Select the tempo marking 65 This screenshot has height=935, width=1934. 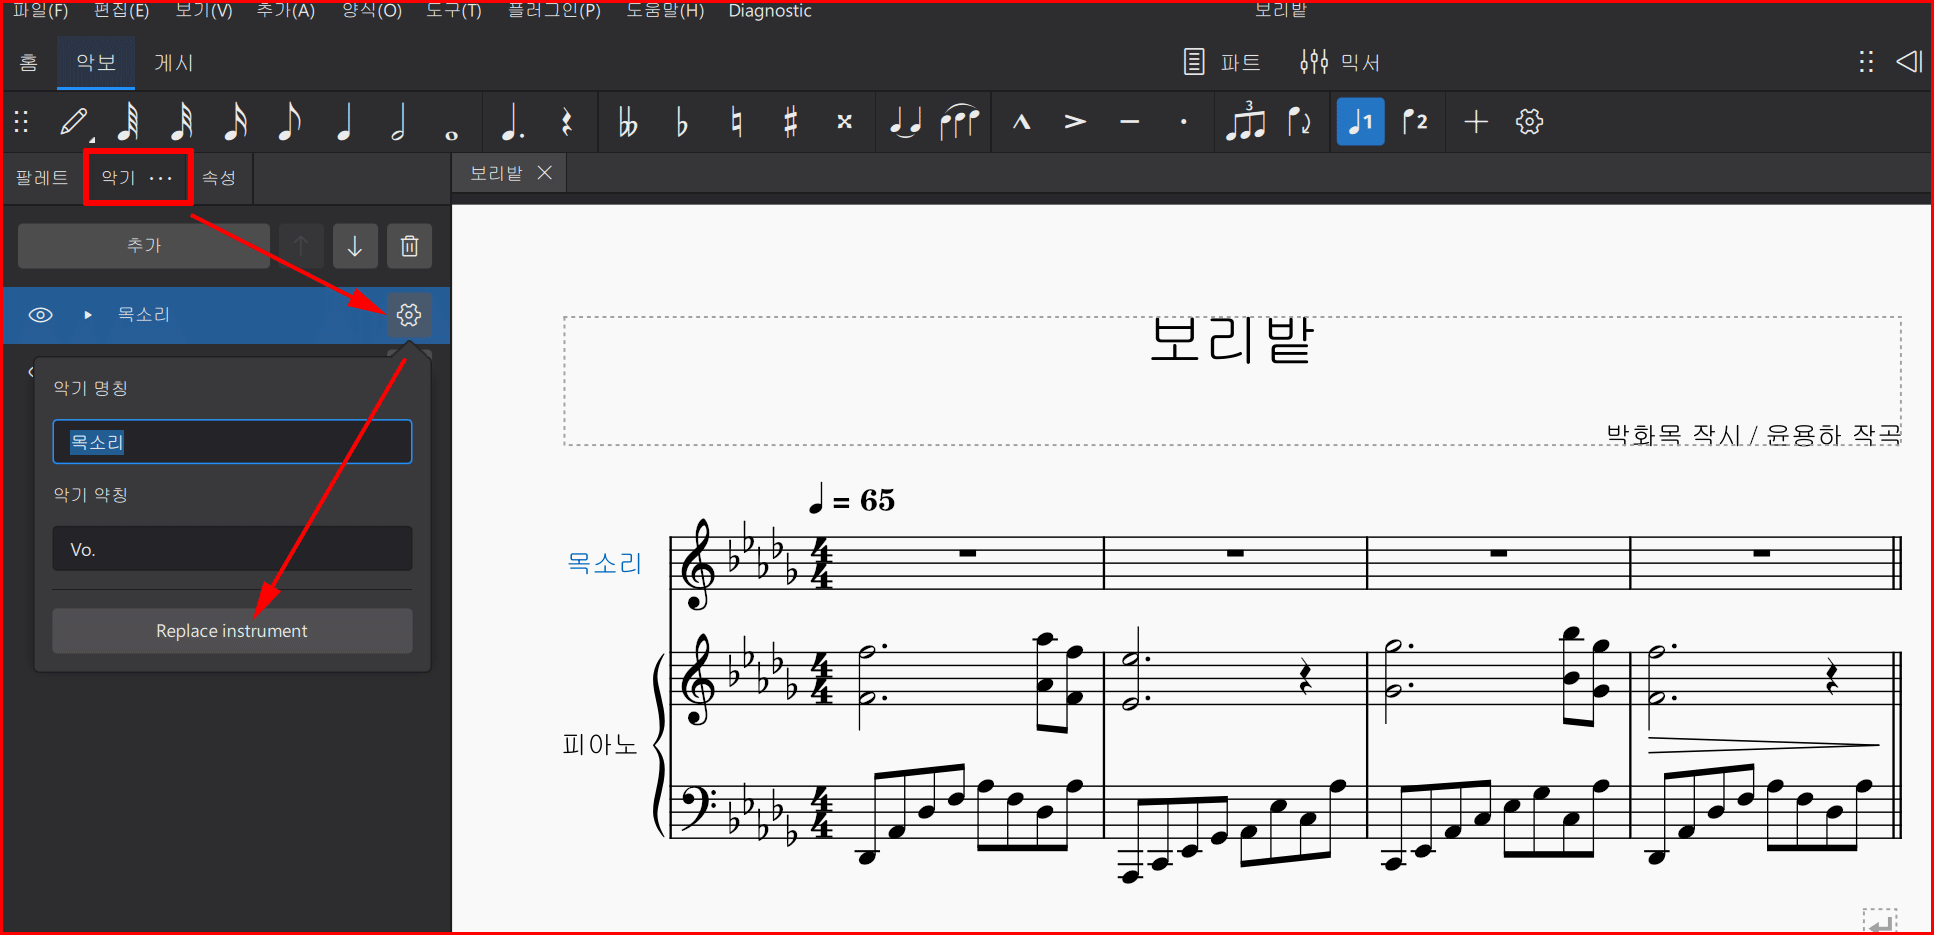852,499
